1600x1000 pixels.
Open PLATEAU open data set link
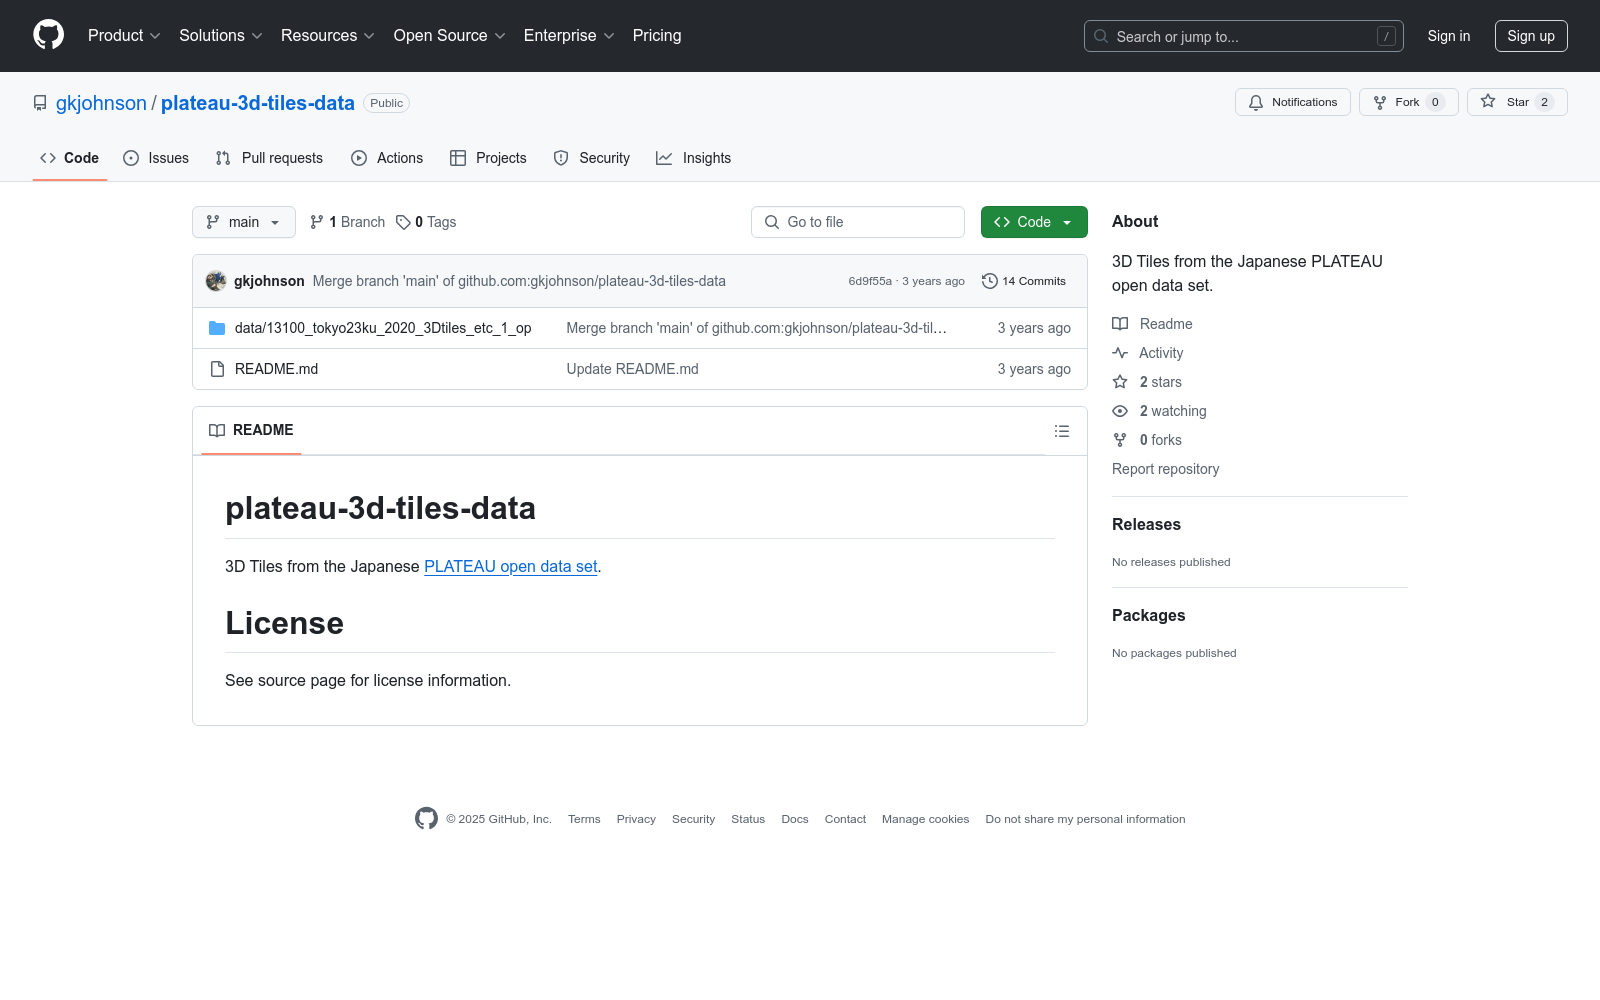(x=511, y=566)
